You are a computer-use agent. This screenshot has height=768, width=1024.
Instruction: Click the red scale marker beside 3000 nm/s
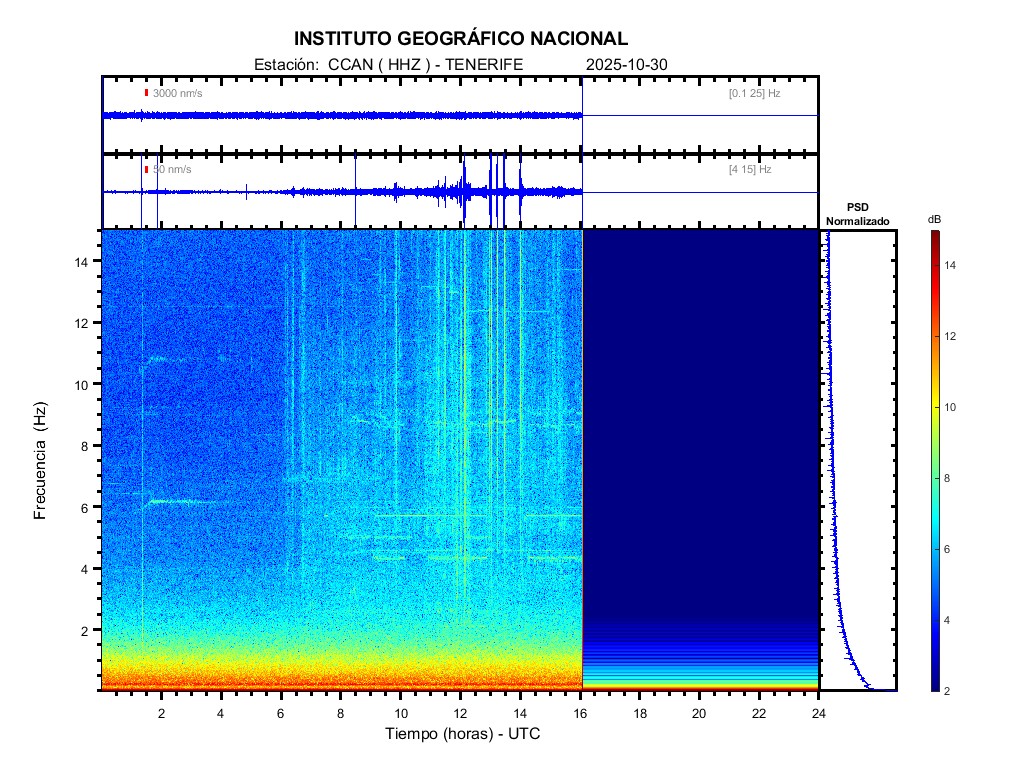pyautogui.click(x=146, y=93)
